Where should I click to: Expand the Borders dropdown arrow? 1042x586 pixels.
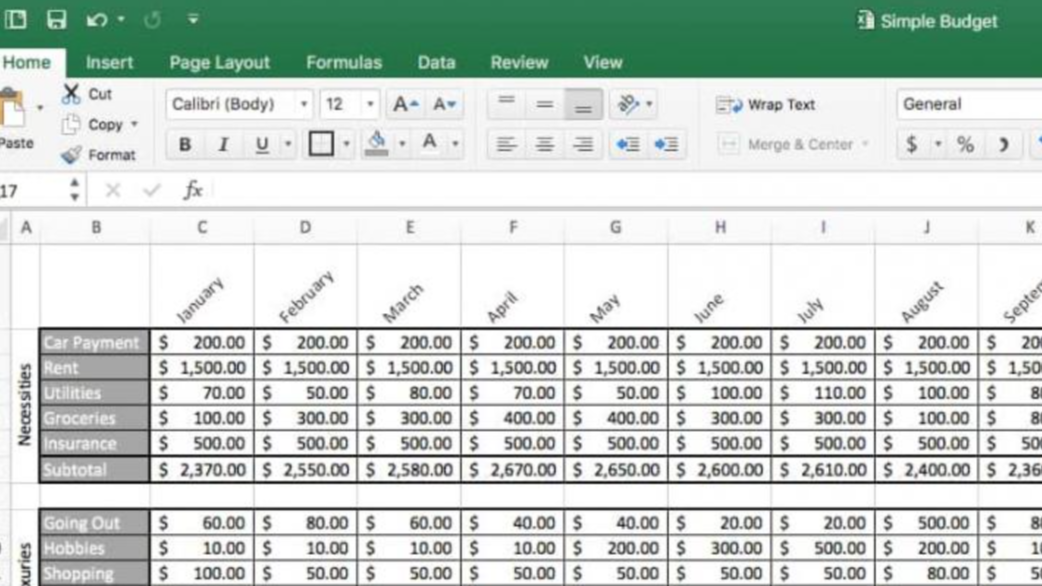pyautogui.click(x=346, y=144)
